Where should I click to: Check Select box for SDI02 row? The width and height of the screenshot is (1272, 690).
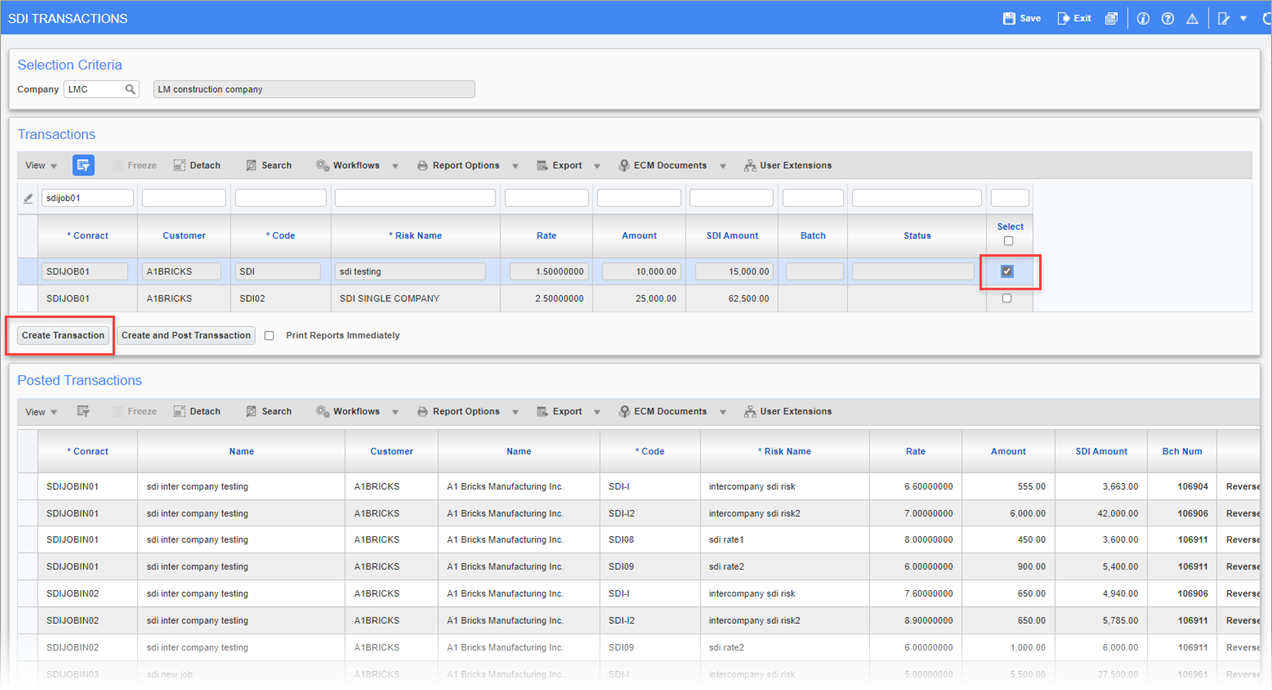[x=1007, y=298]
